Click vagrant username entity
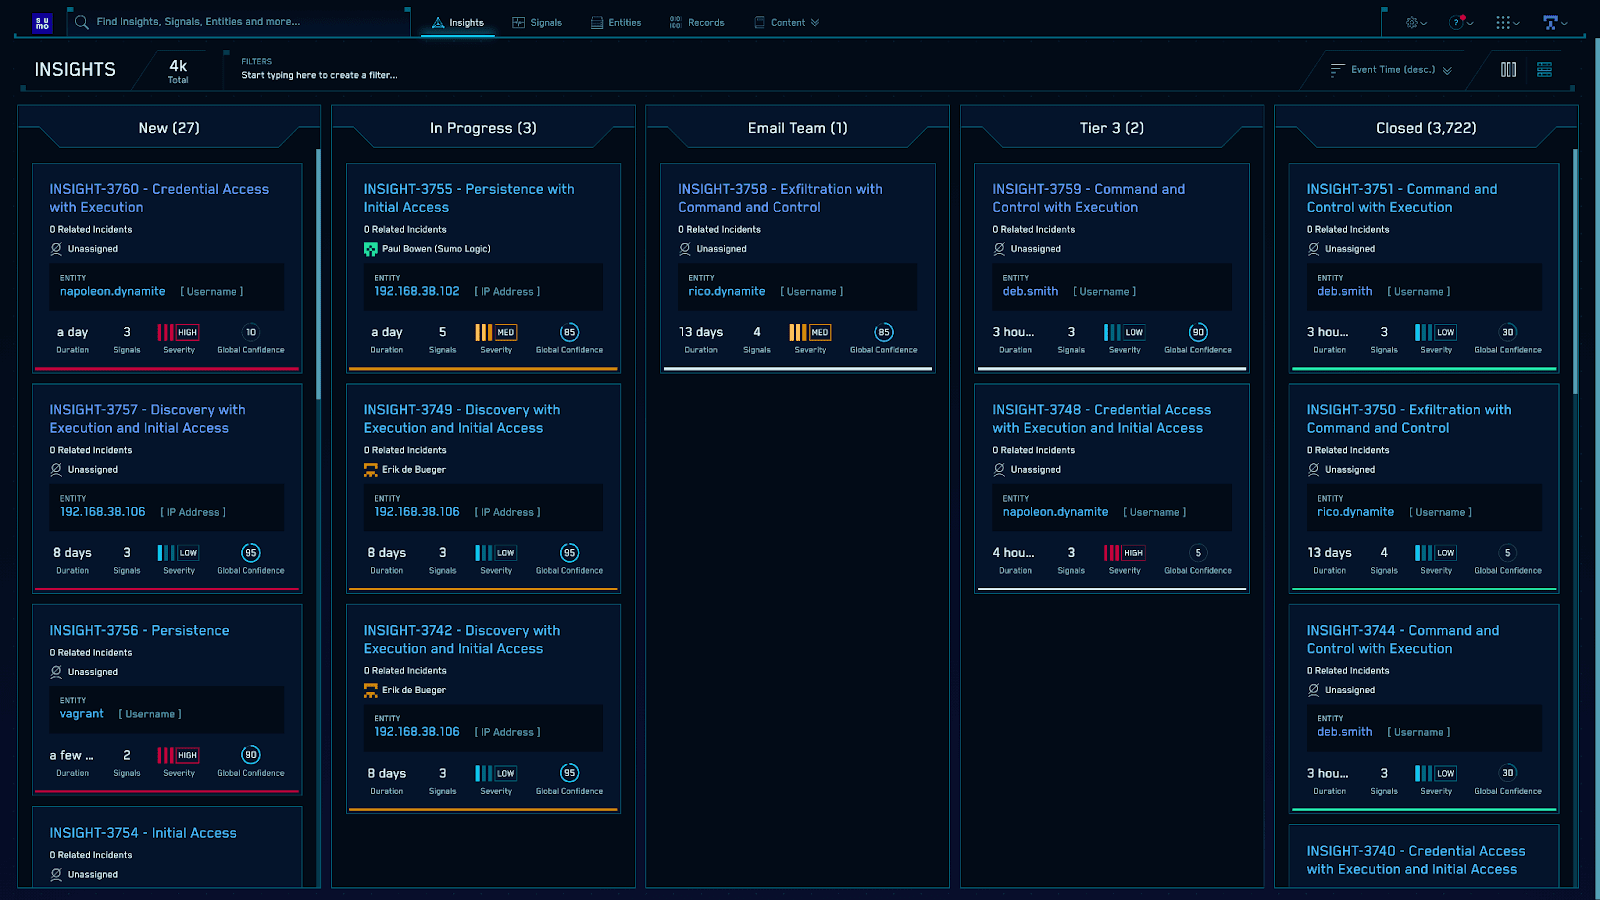Image resolution: width=1600 pixels, height=900 pixels. click(x=81, y=714)
